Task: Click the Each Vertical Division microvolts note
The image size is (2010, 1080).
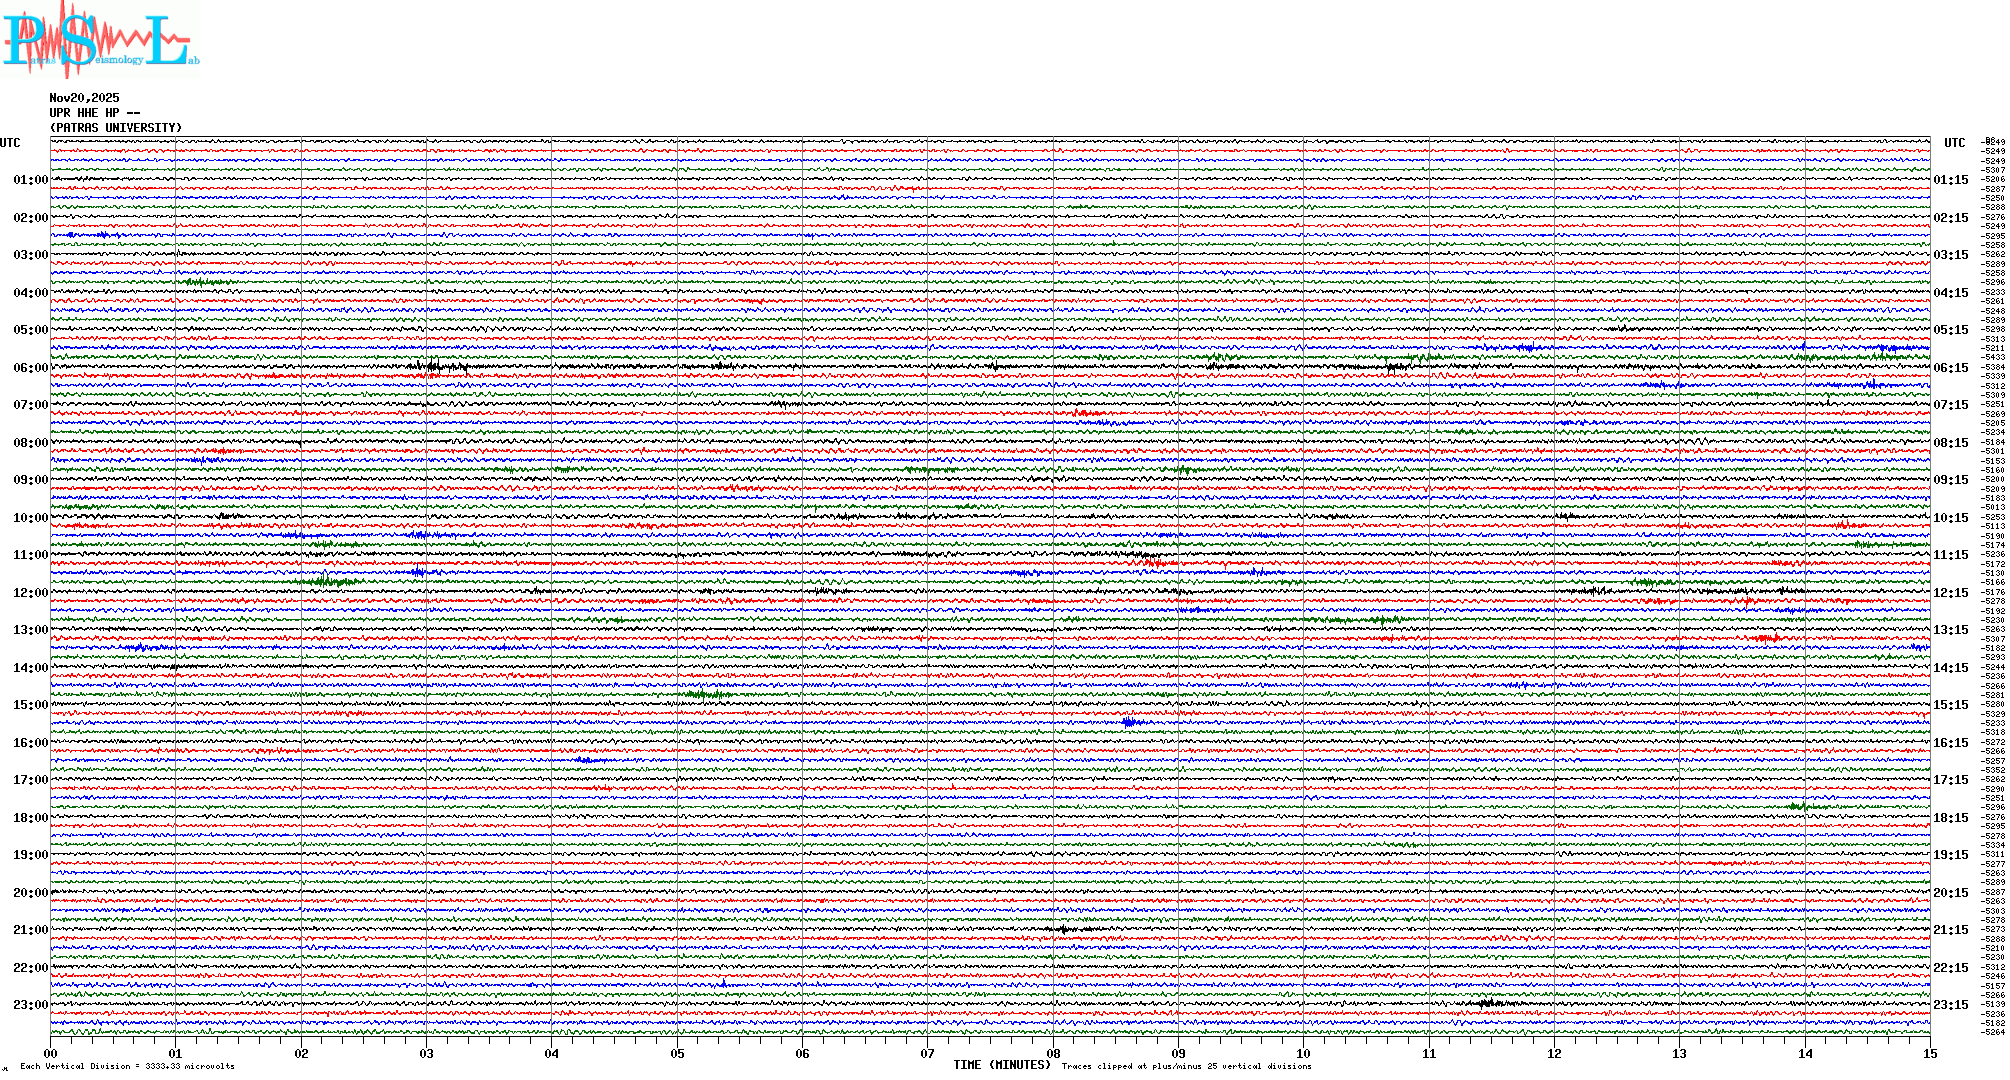Action: pyautogui.click(x=127, y=1067)
